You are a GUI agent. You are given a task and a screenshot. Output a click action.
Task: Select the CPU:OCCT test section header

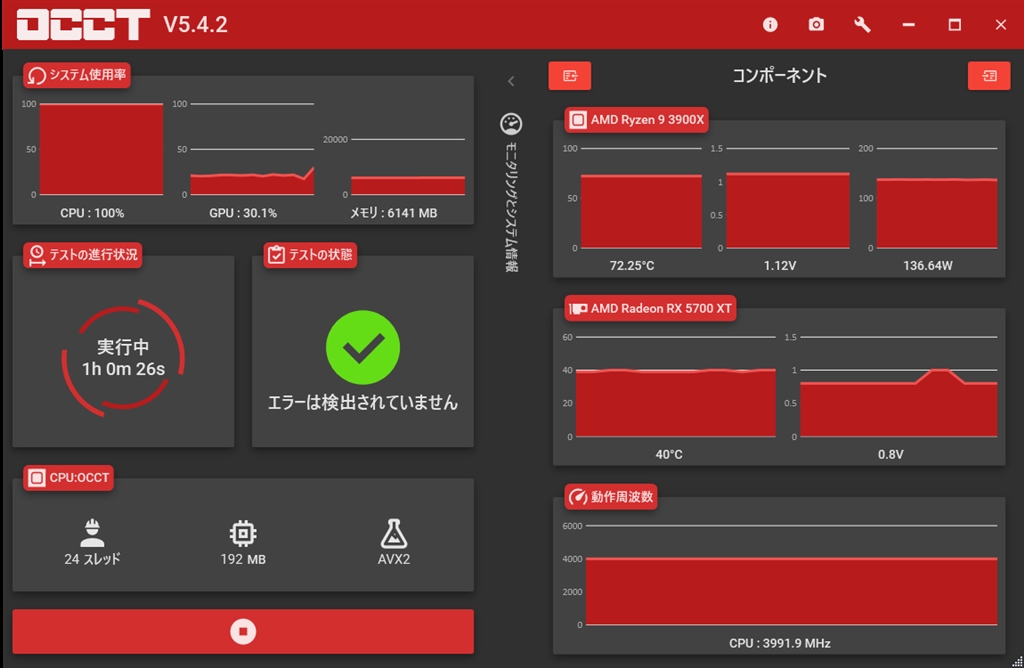coord(69,478)
